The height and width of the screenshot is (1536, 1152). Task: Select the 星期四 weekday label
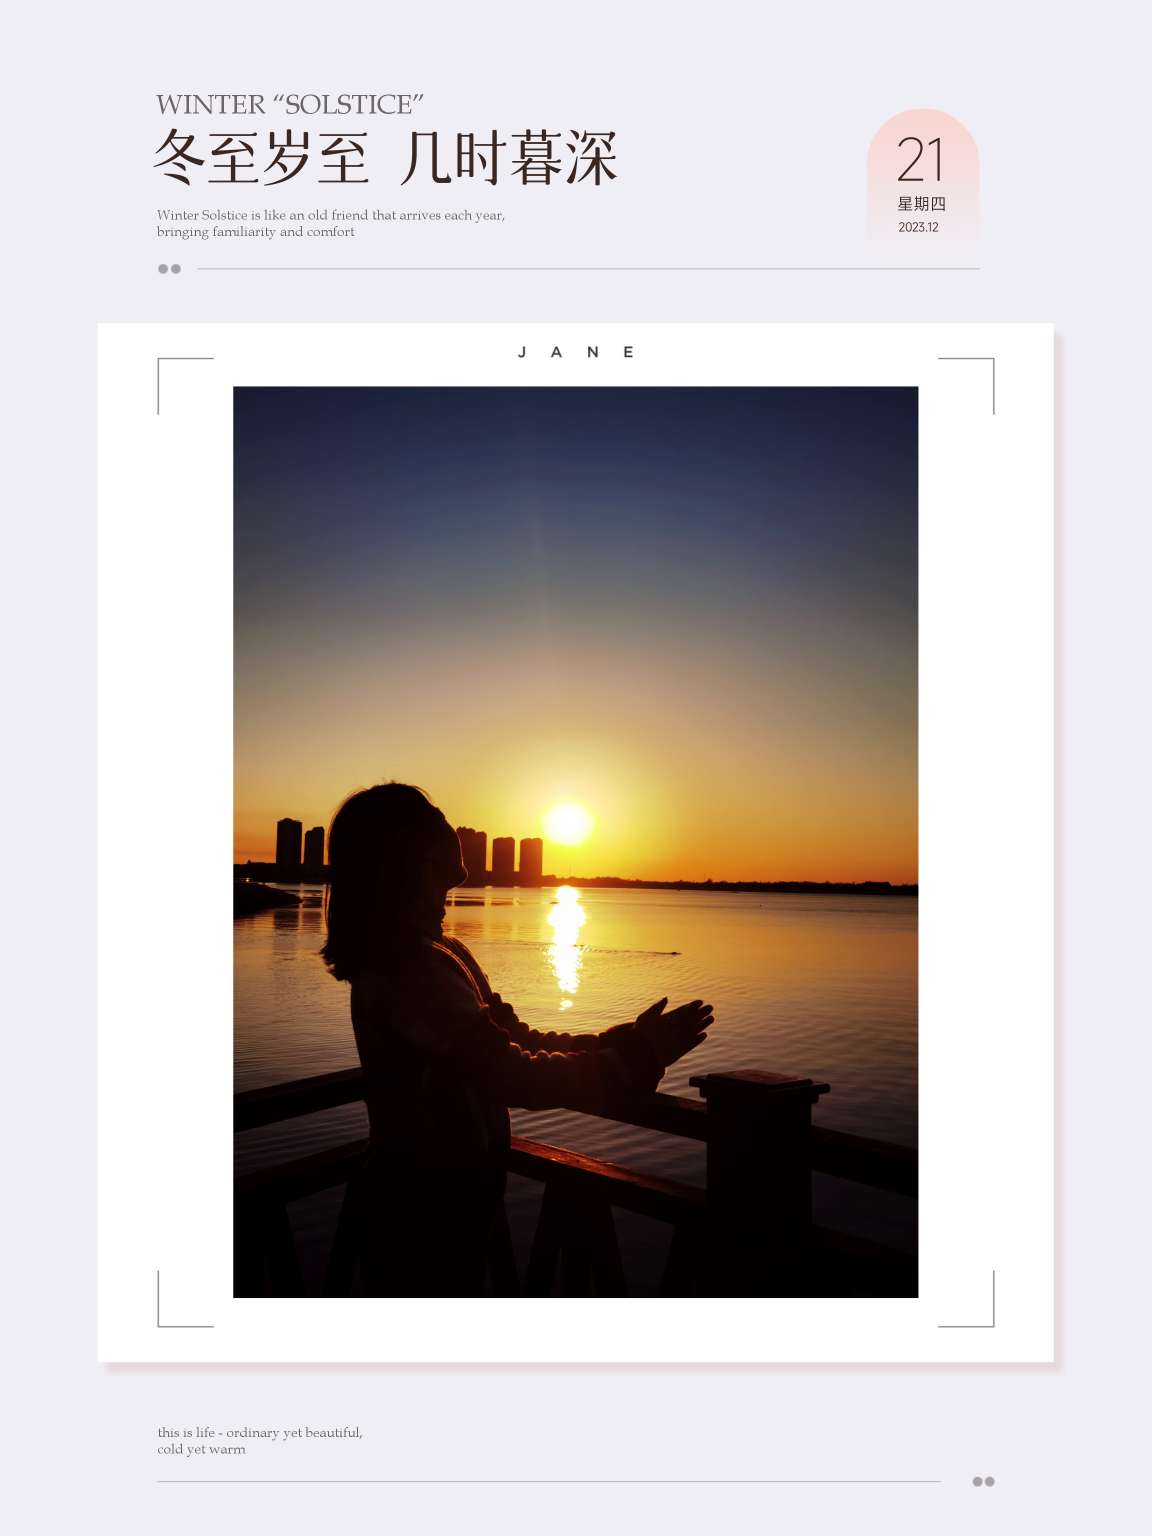click(x=921, y=204)
